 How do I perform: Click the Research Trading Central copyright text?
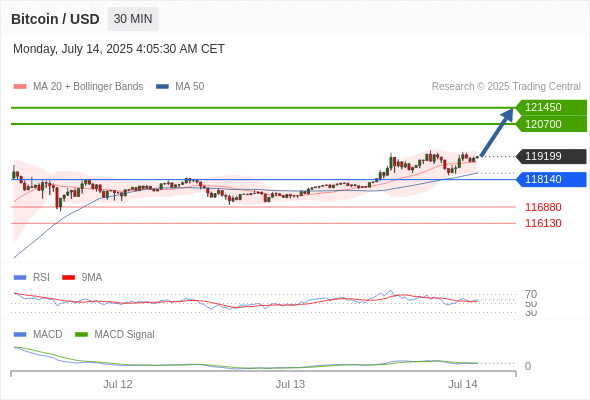point(506,87)
